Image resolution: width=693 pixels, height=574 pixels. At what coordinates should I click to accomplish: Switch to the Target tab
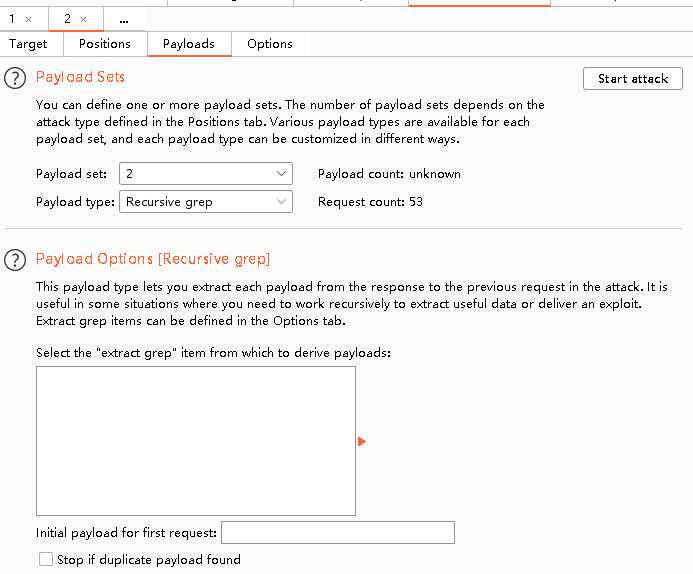click(28, 44)
